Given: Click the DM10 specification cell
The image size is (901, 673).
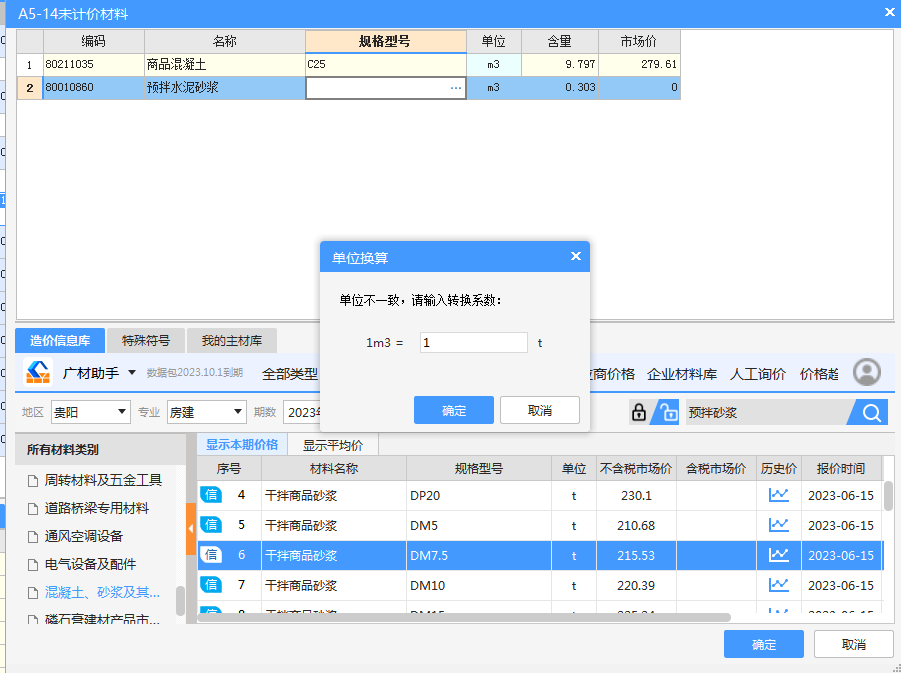Looking at the screenshot, I should 479,585.
